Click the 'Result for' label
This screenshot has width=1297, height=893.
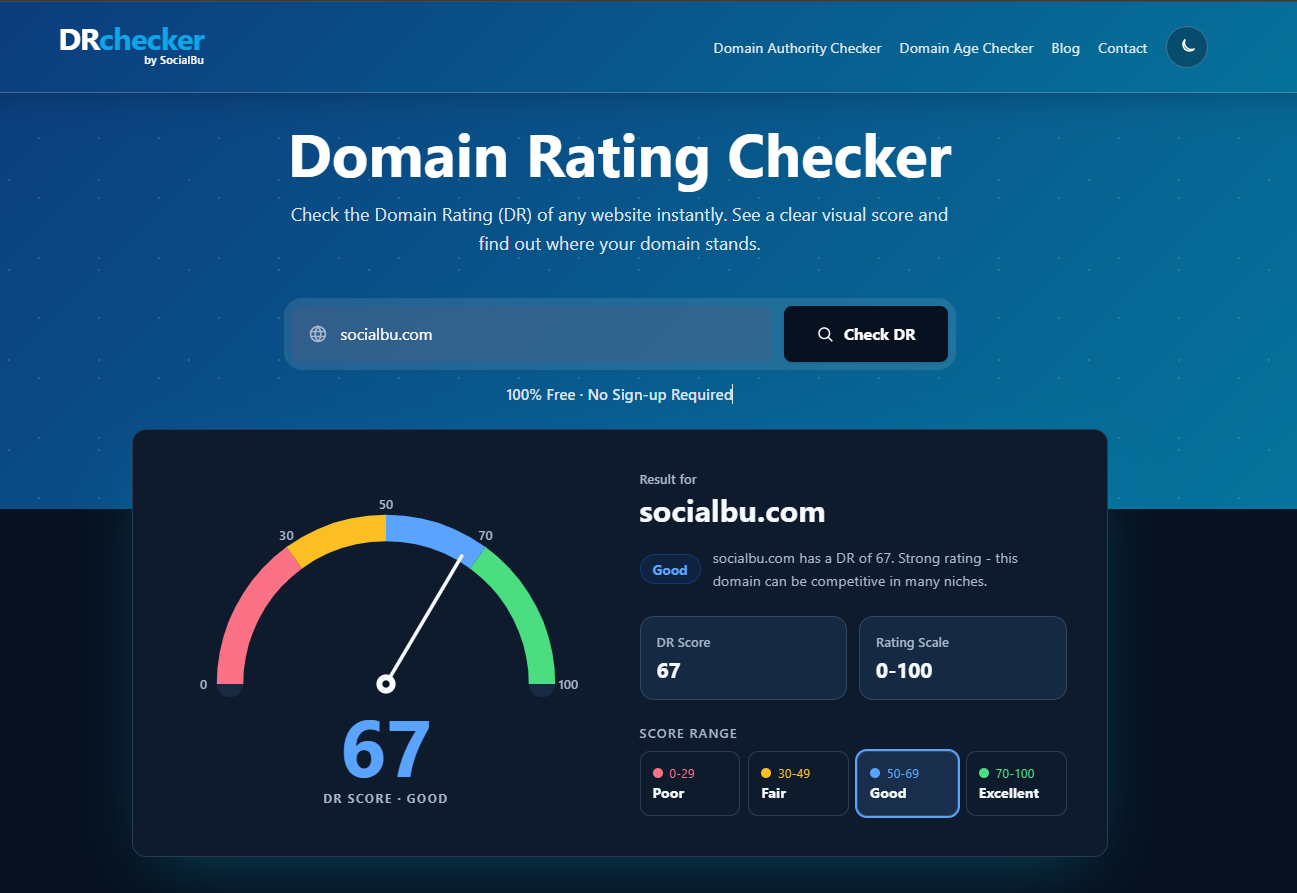(x=668, y=480)
